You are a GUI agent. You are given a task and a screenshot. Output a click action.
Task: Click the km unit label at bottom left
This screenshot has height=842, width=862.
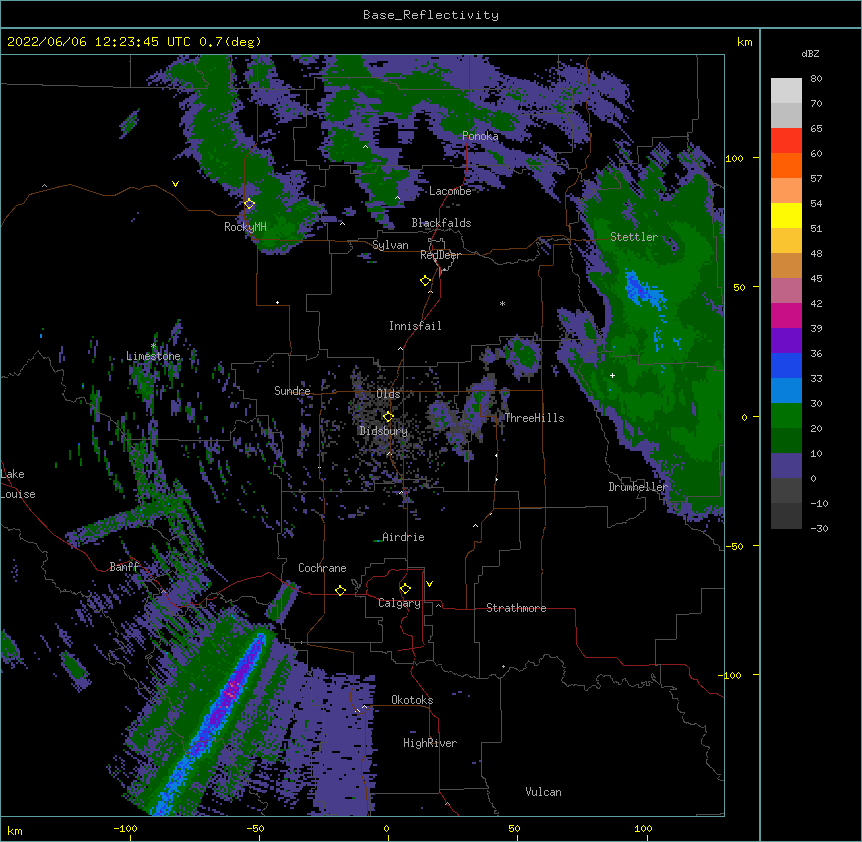point(15,831)
